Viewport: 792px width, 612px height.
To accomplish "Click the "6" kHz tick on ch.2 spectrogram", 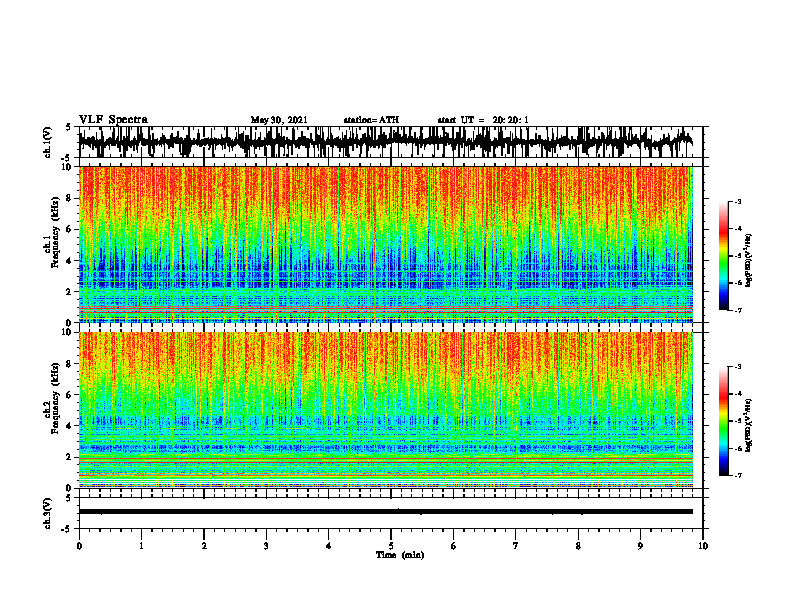I will point(71,395).
